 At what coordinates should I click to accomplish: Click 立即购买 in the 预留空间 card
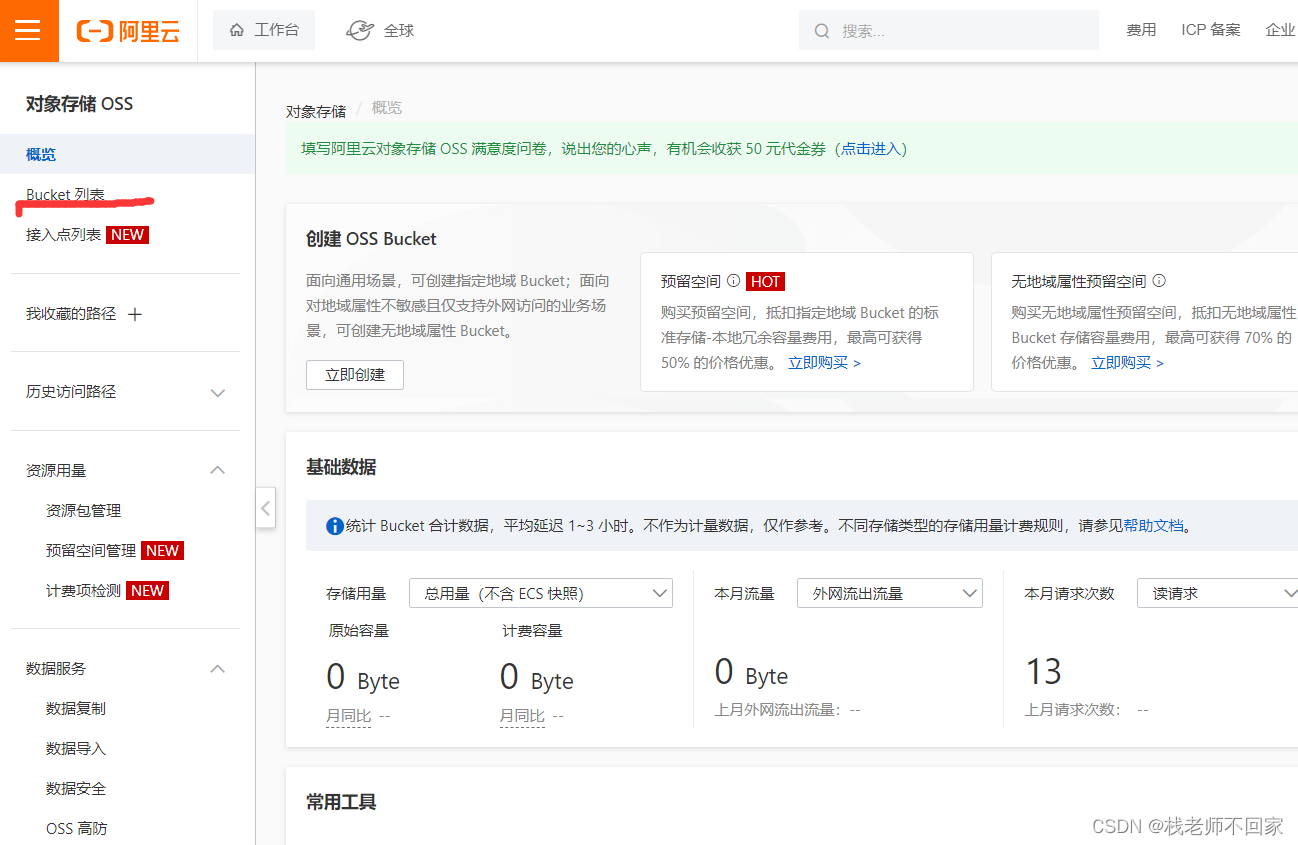[824, 363]
